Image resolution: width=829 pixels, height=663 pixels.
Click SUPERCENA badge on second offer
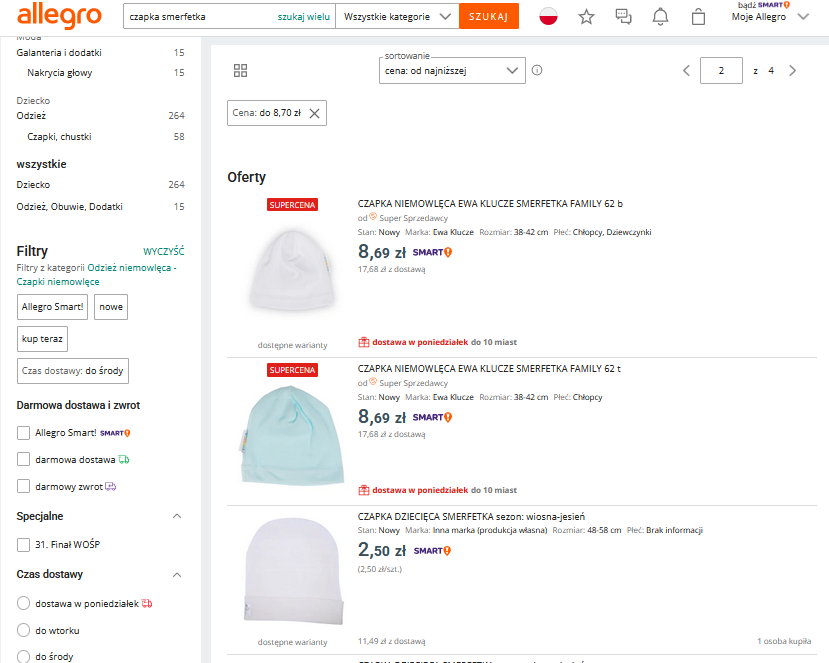292,370
